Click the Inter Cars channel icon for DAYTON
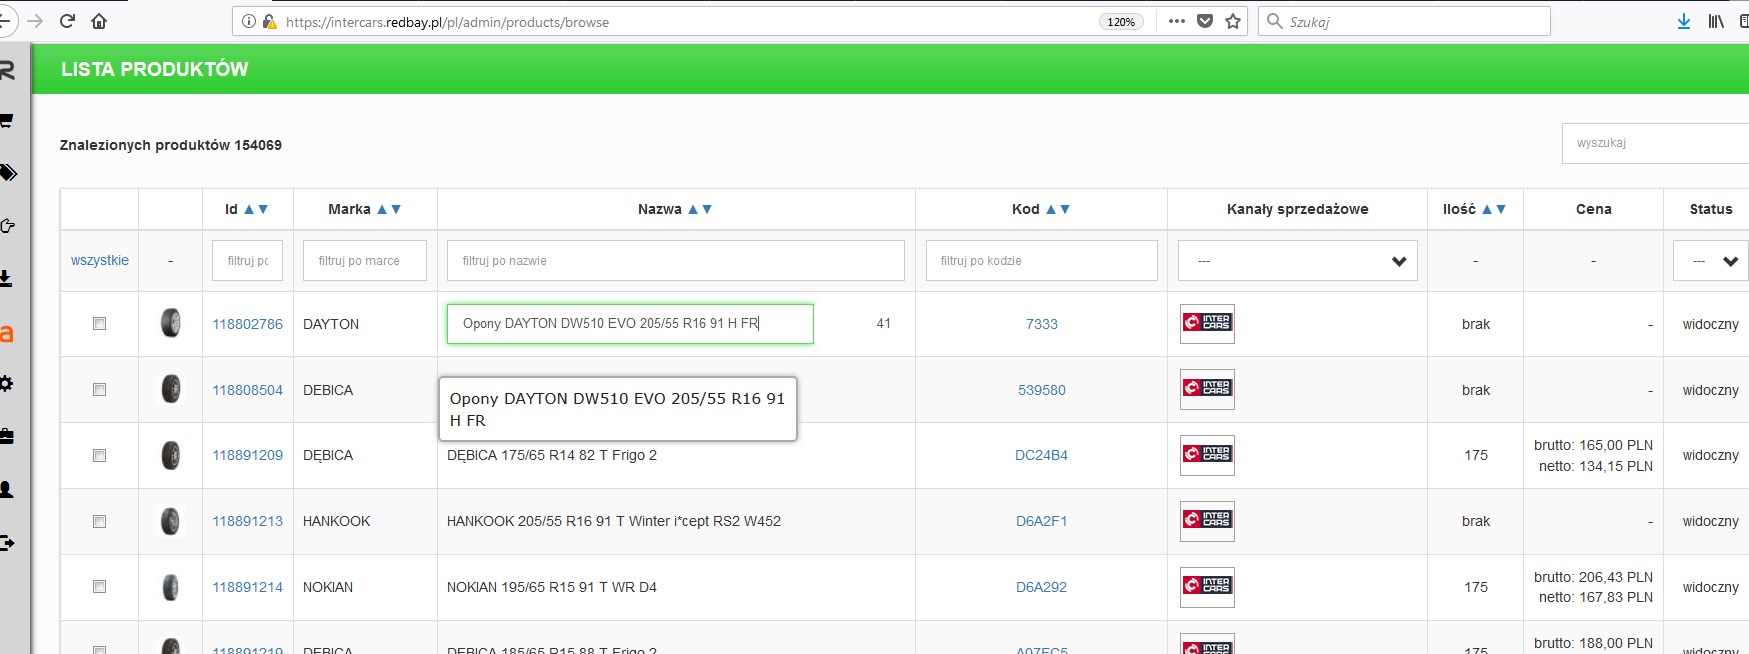The image size is (1749, 654). tap(1207, 324)
